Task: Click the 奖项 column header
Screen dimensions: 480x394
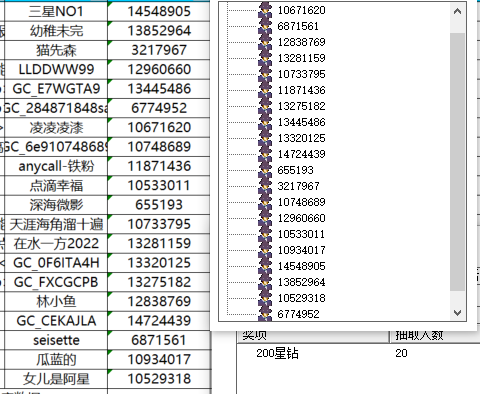Action: coord(313,336)
